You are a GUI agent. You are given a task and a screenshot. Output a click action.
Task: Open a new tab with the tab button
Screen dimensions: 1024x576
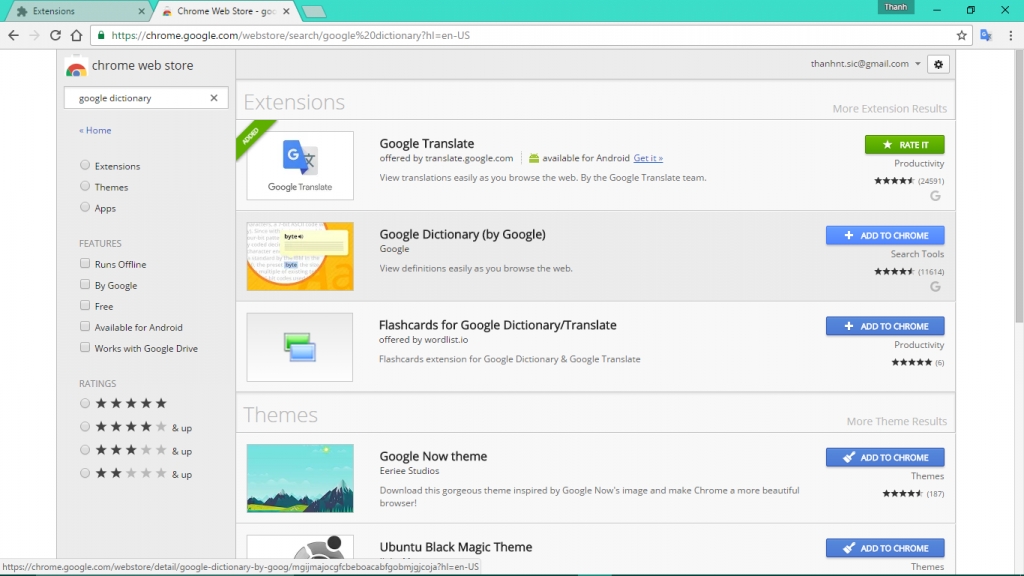click(314, 11)
